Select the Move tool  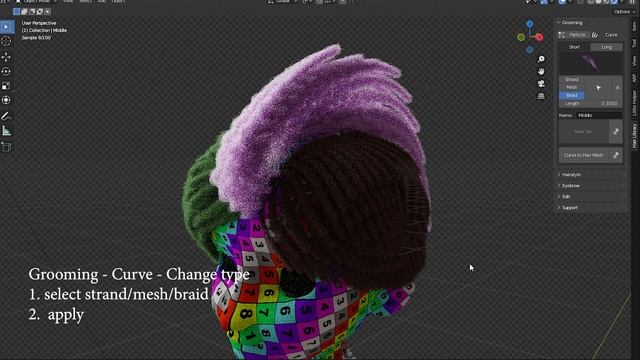pos(6,57)
